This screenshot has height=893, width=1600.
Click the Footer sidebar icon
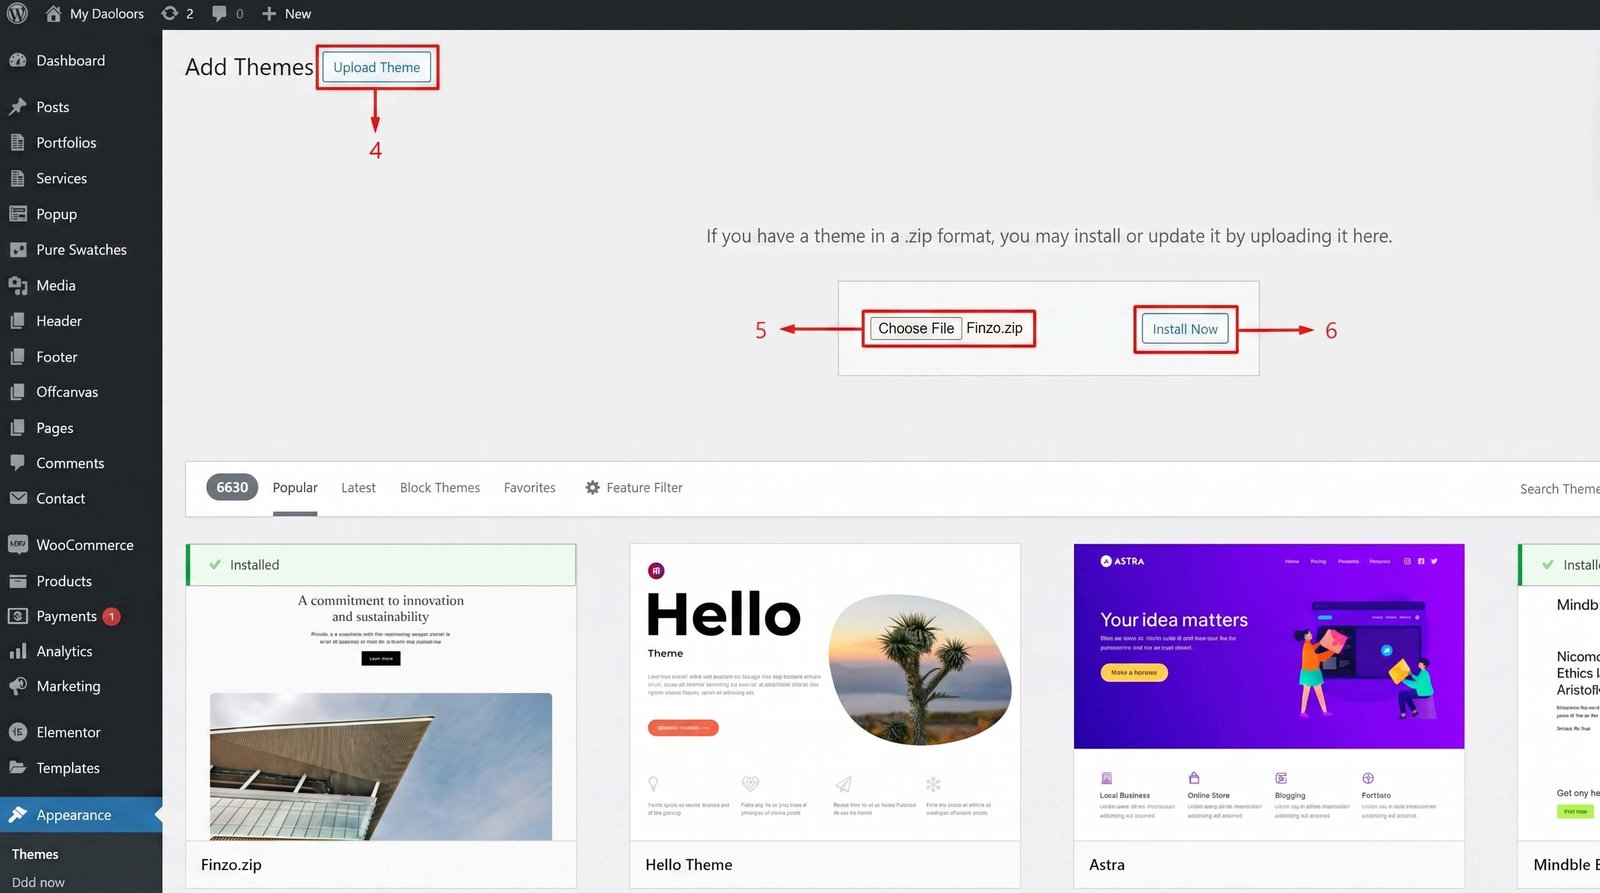17,357
